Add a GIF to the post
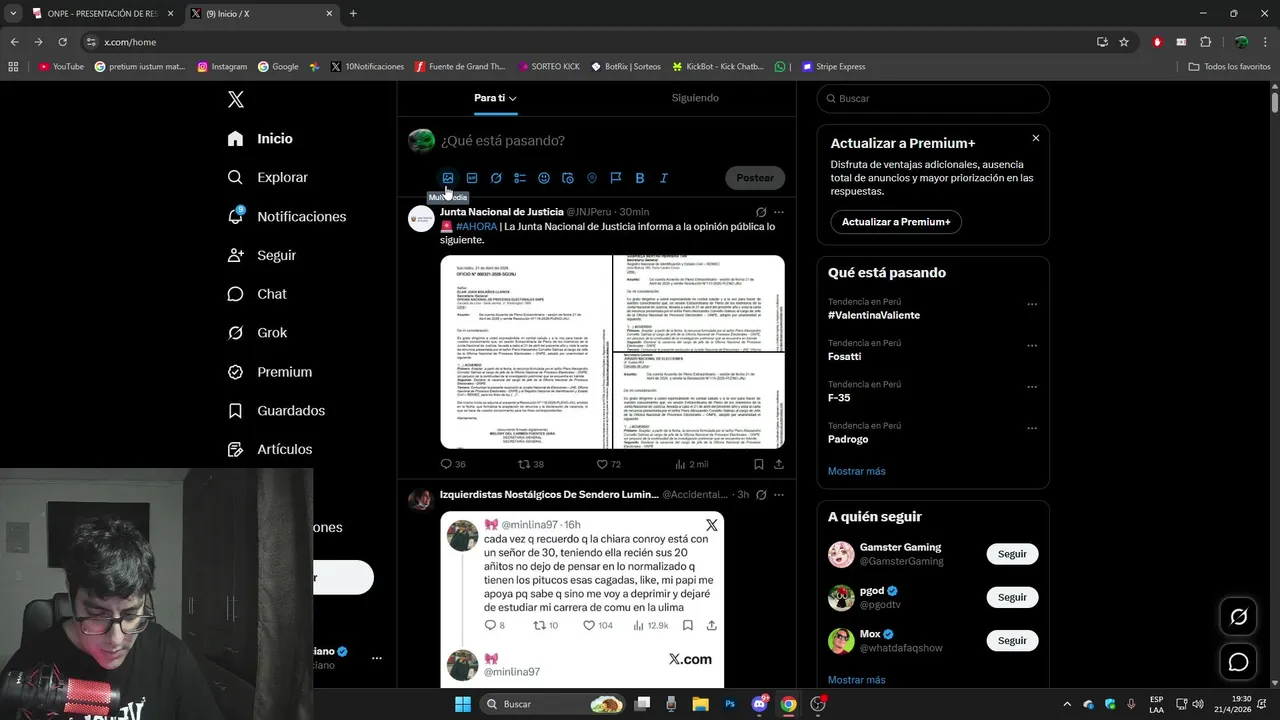Image resolution: width=1280 pixels, height=720 pixels. (472, 178)
